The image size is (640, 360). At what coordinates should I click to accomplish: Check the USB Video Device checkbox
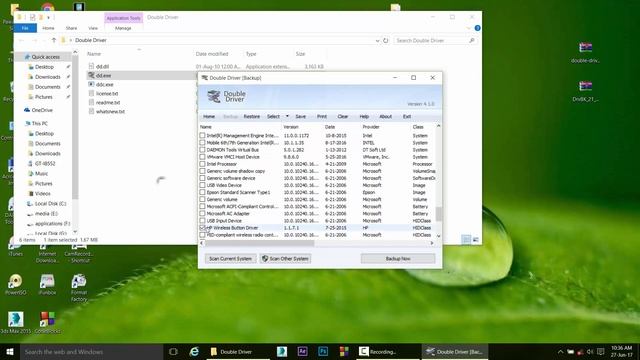coord(202,185)
